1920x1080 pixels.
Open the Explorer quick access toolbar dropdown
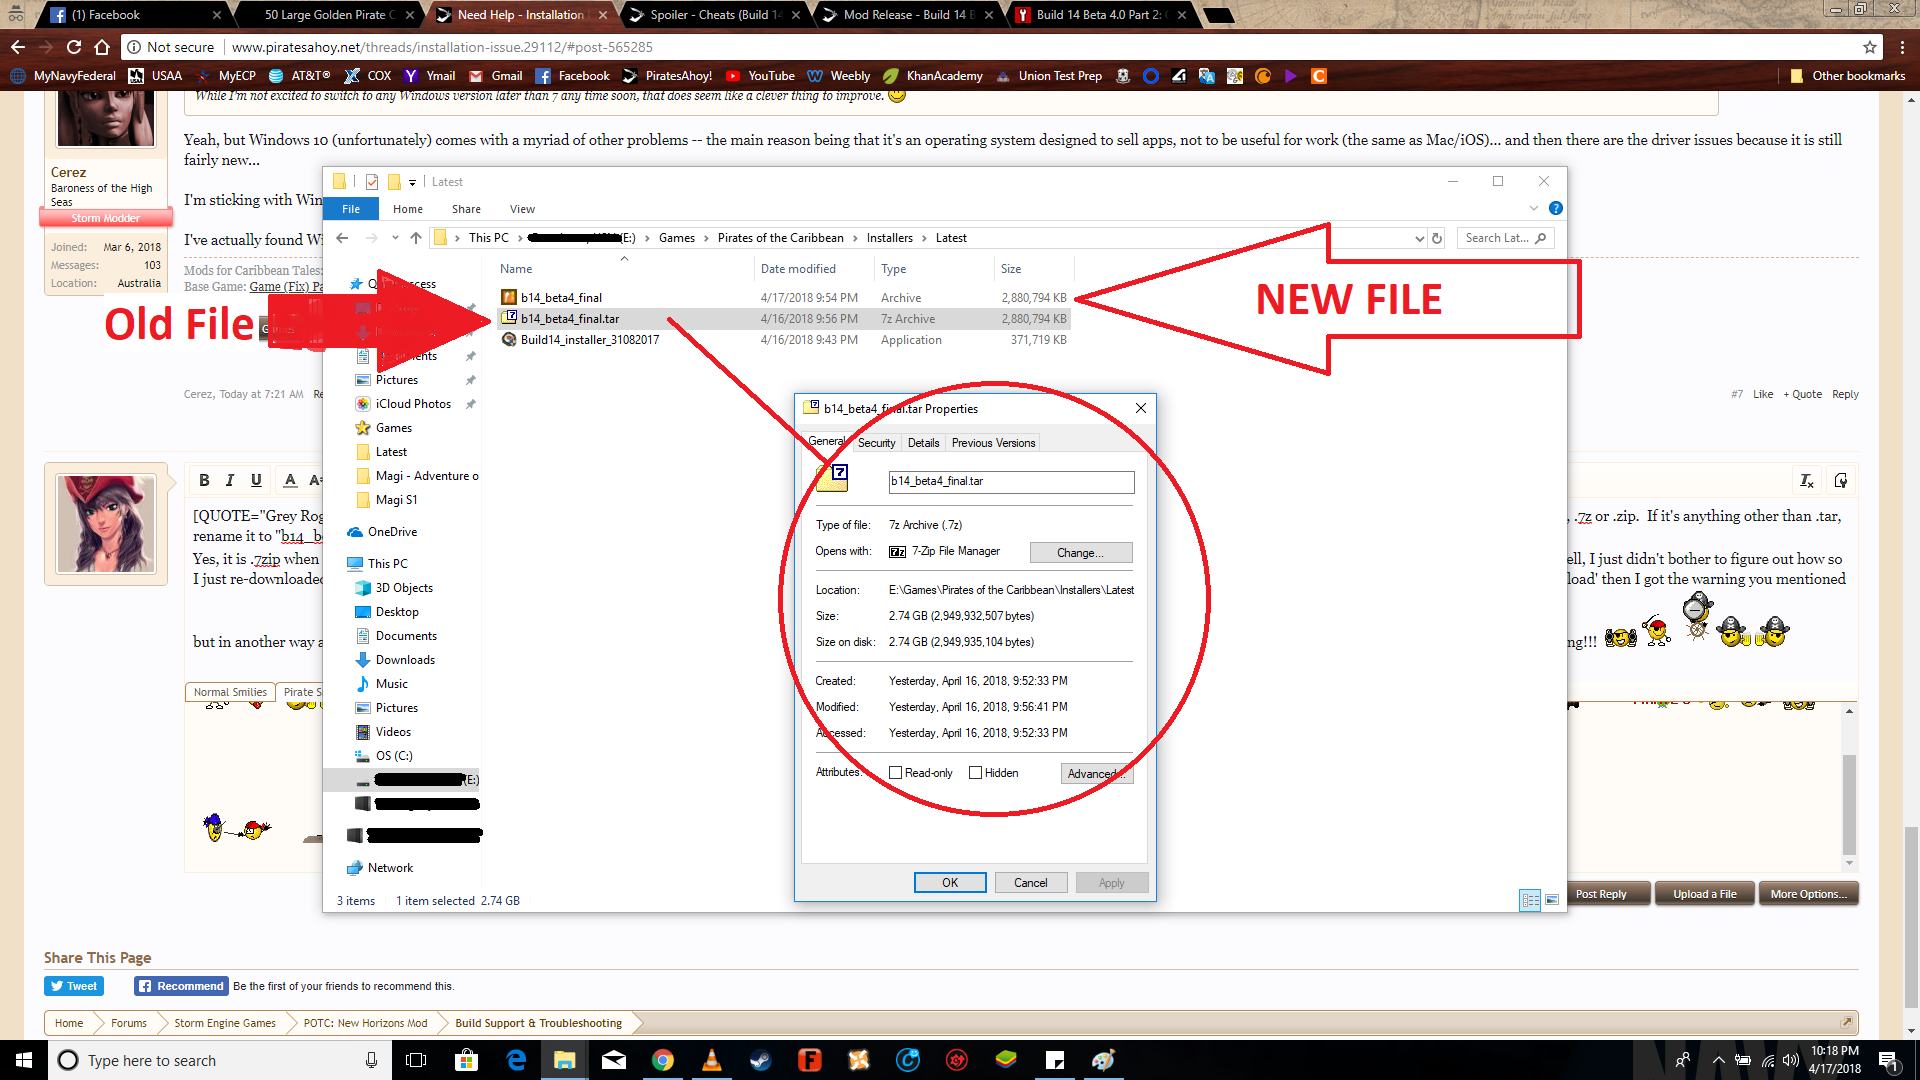click(x=412, y=182)
